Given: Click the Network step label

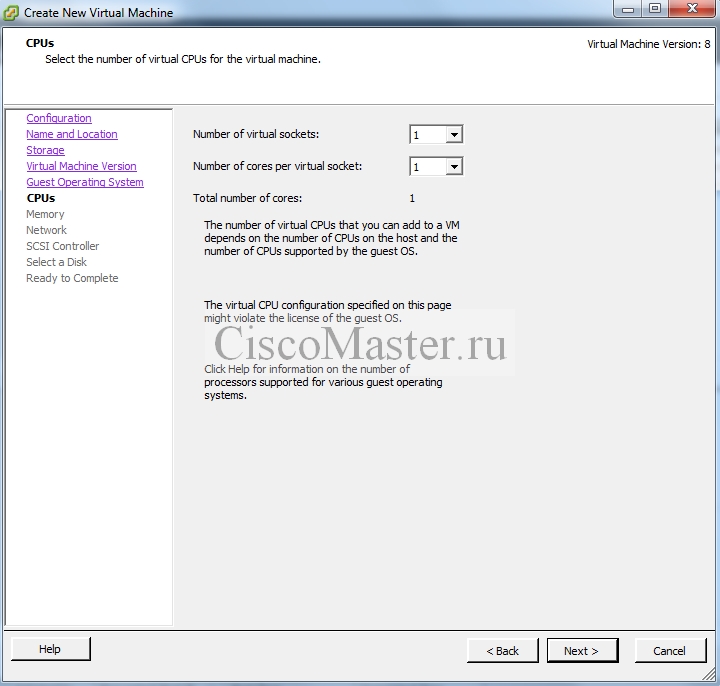Looking at the screenshot, I should coord(46,230).
